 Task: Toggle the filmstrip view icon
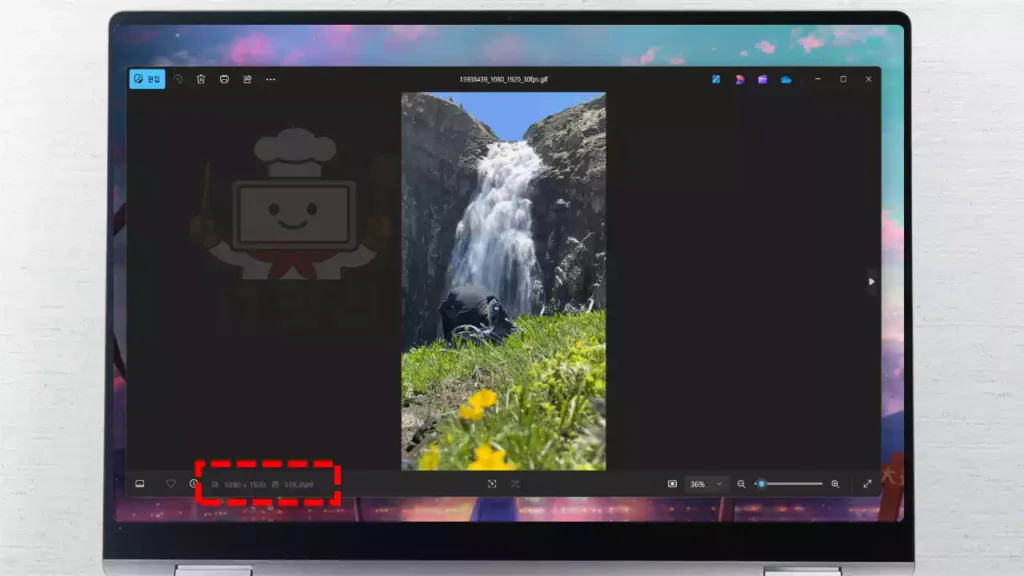[140, 484]
